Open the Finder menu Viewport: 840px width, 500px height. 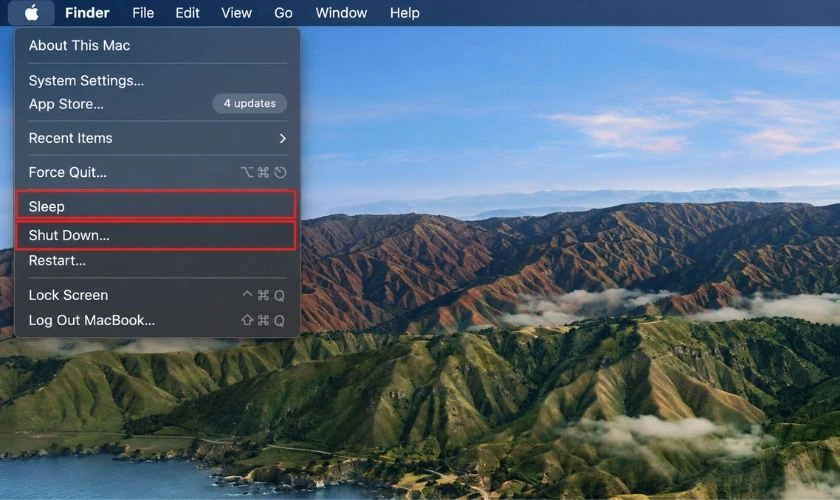pyautogui.click(x=87, y=13)
